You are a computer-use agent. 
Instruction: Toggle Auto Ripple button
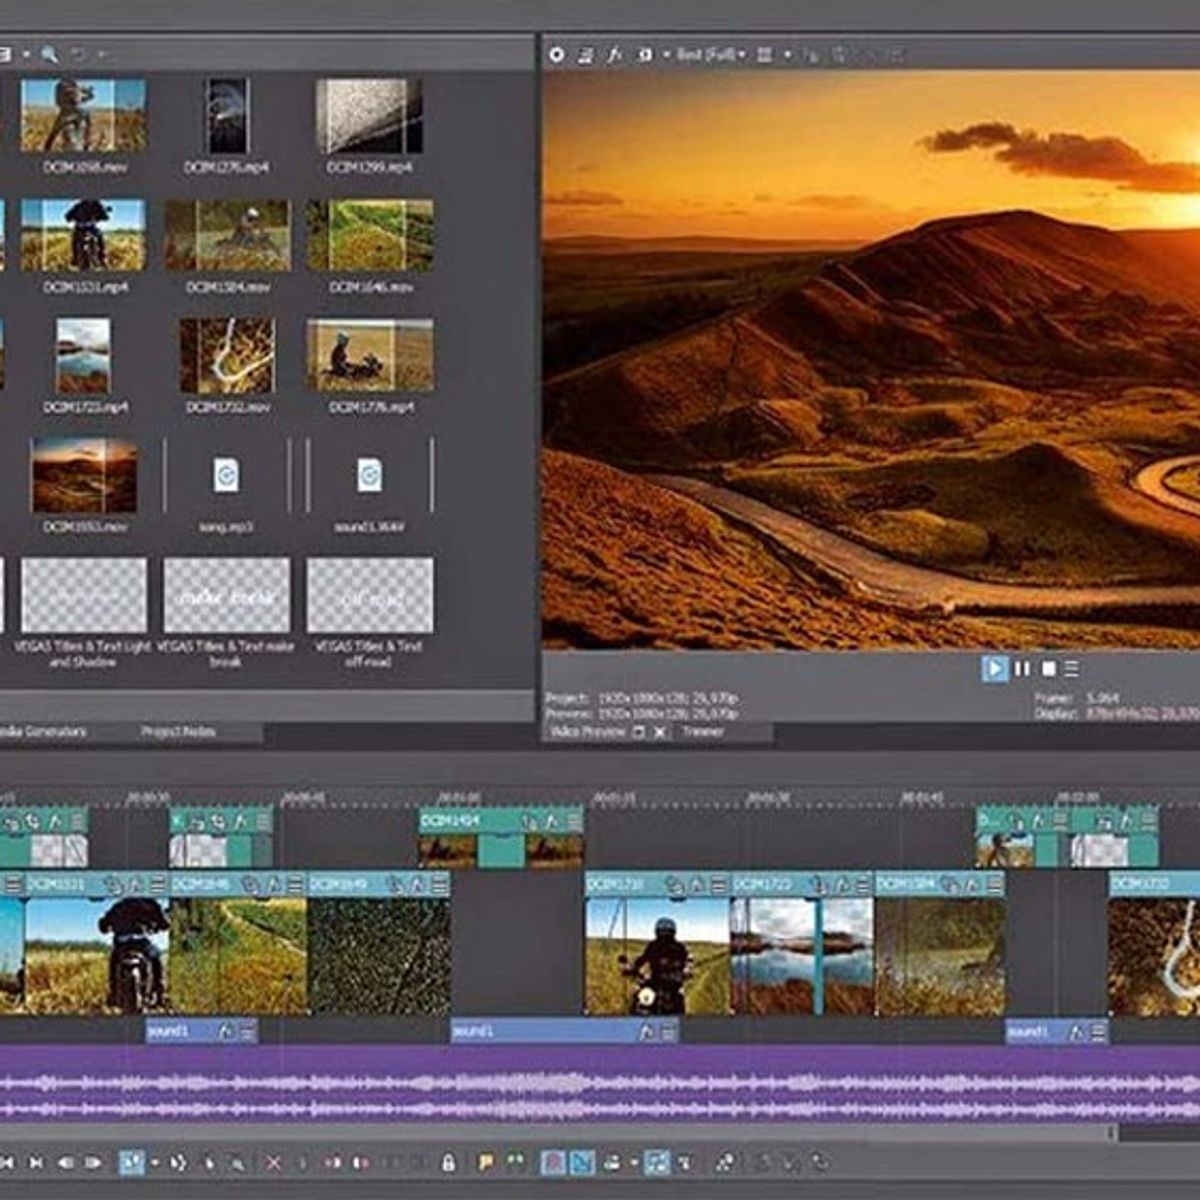point(612,1162)
